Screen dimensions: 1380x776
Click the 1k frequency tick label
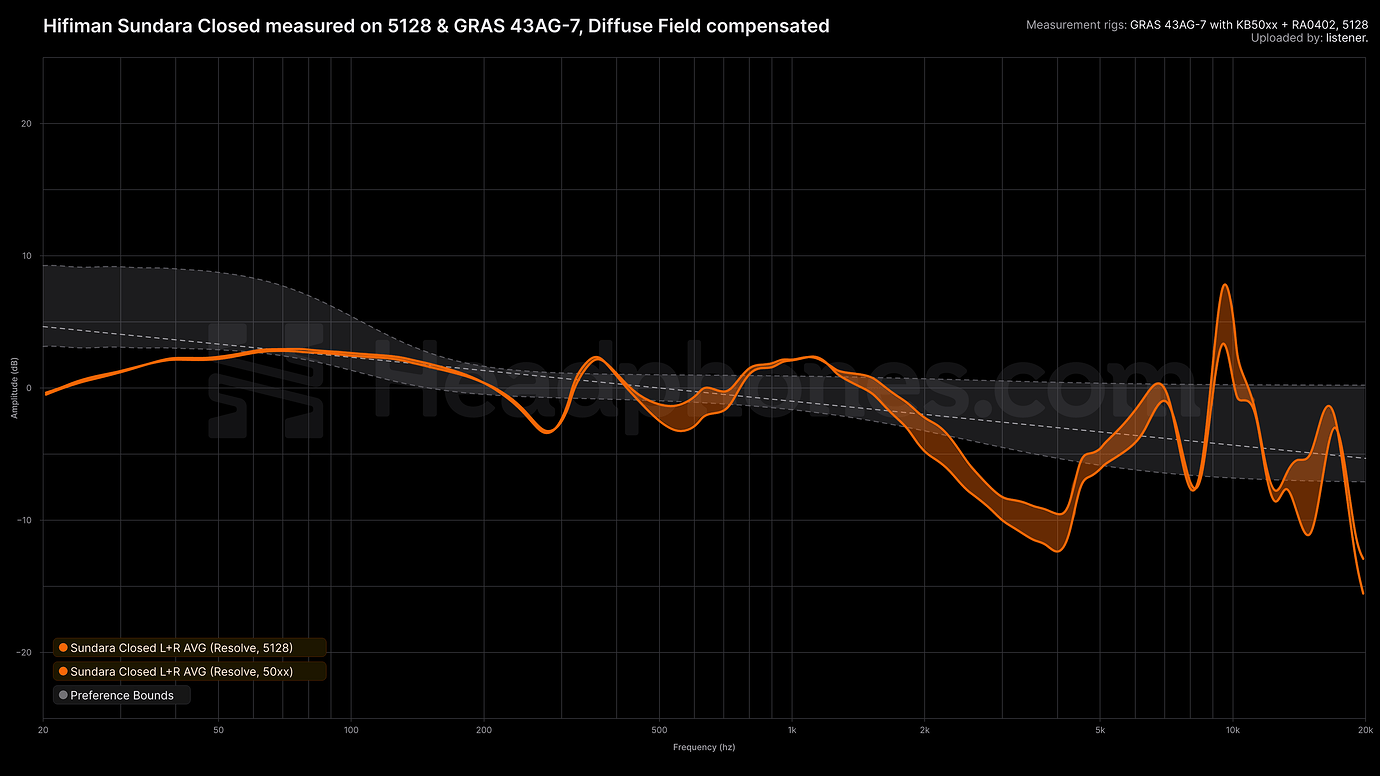coord(792,730)
